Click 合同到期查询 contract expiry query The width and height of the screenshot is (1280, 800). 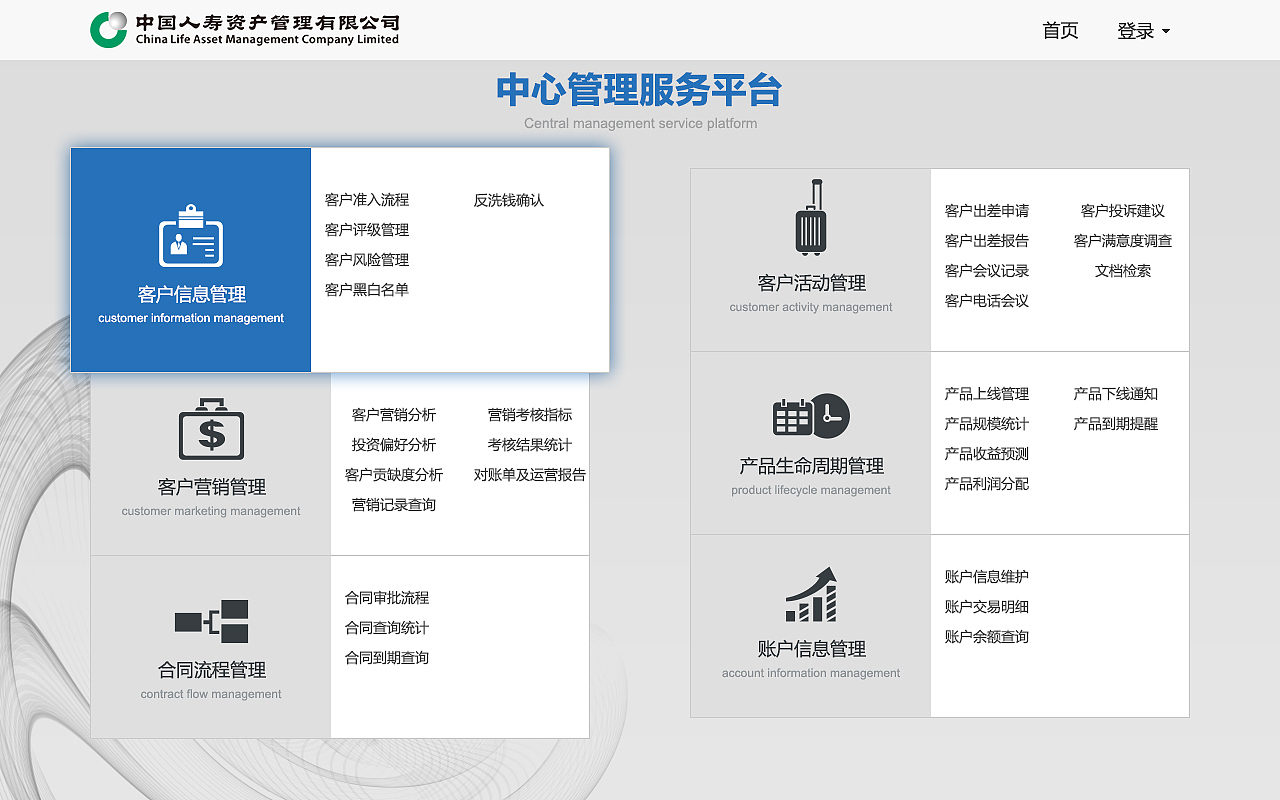(x=386, y=657)
